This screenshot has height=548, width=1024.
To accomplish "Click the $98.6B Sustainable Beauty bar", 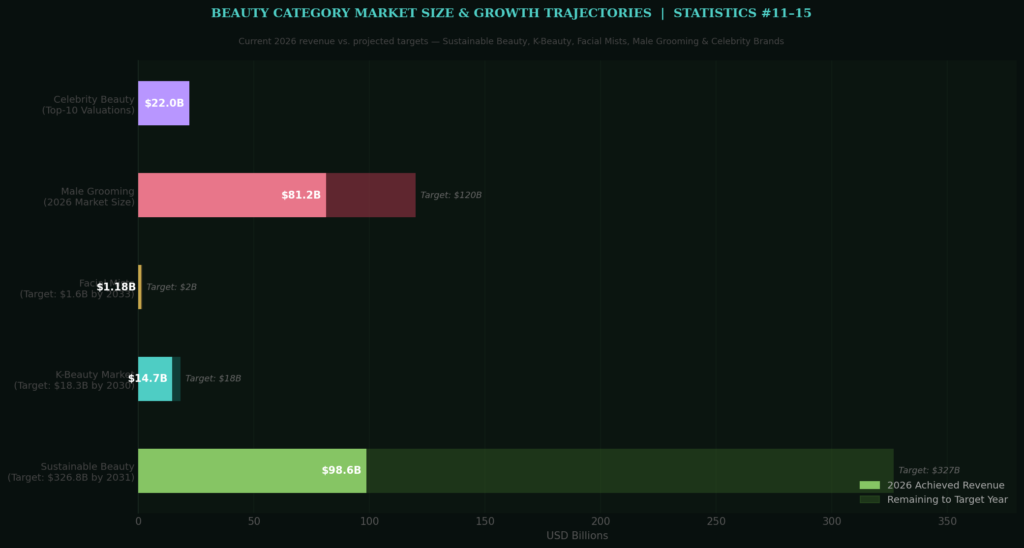I will coord(252,470).
